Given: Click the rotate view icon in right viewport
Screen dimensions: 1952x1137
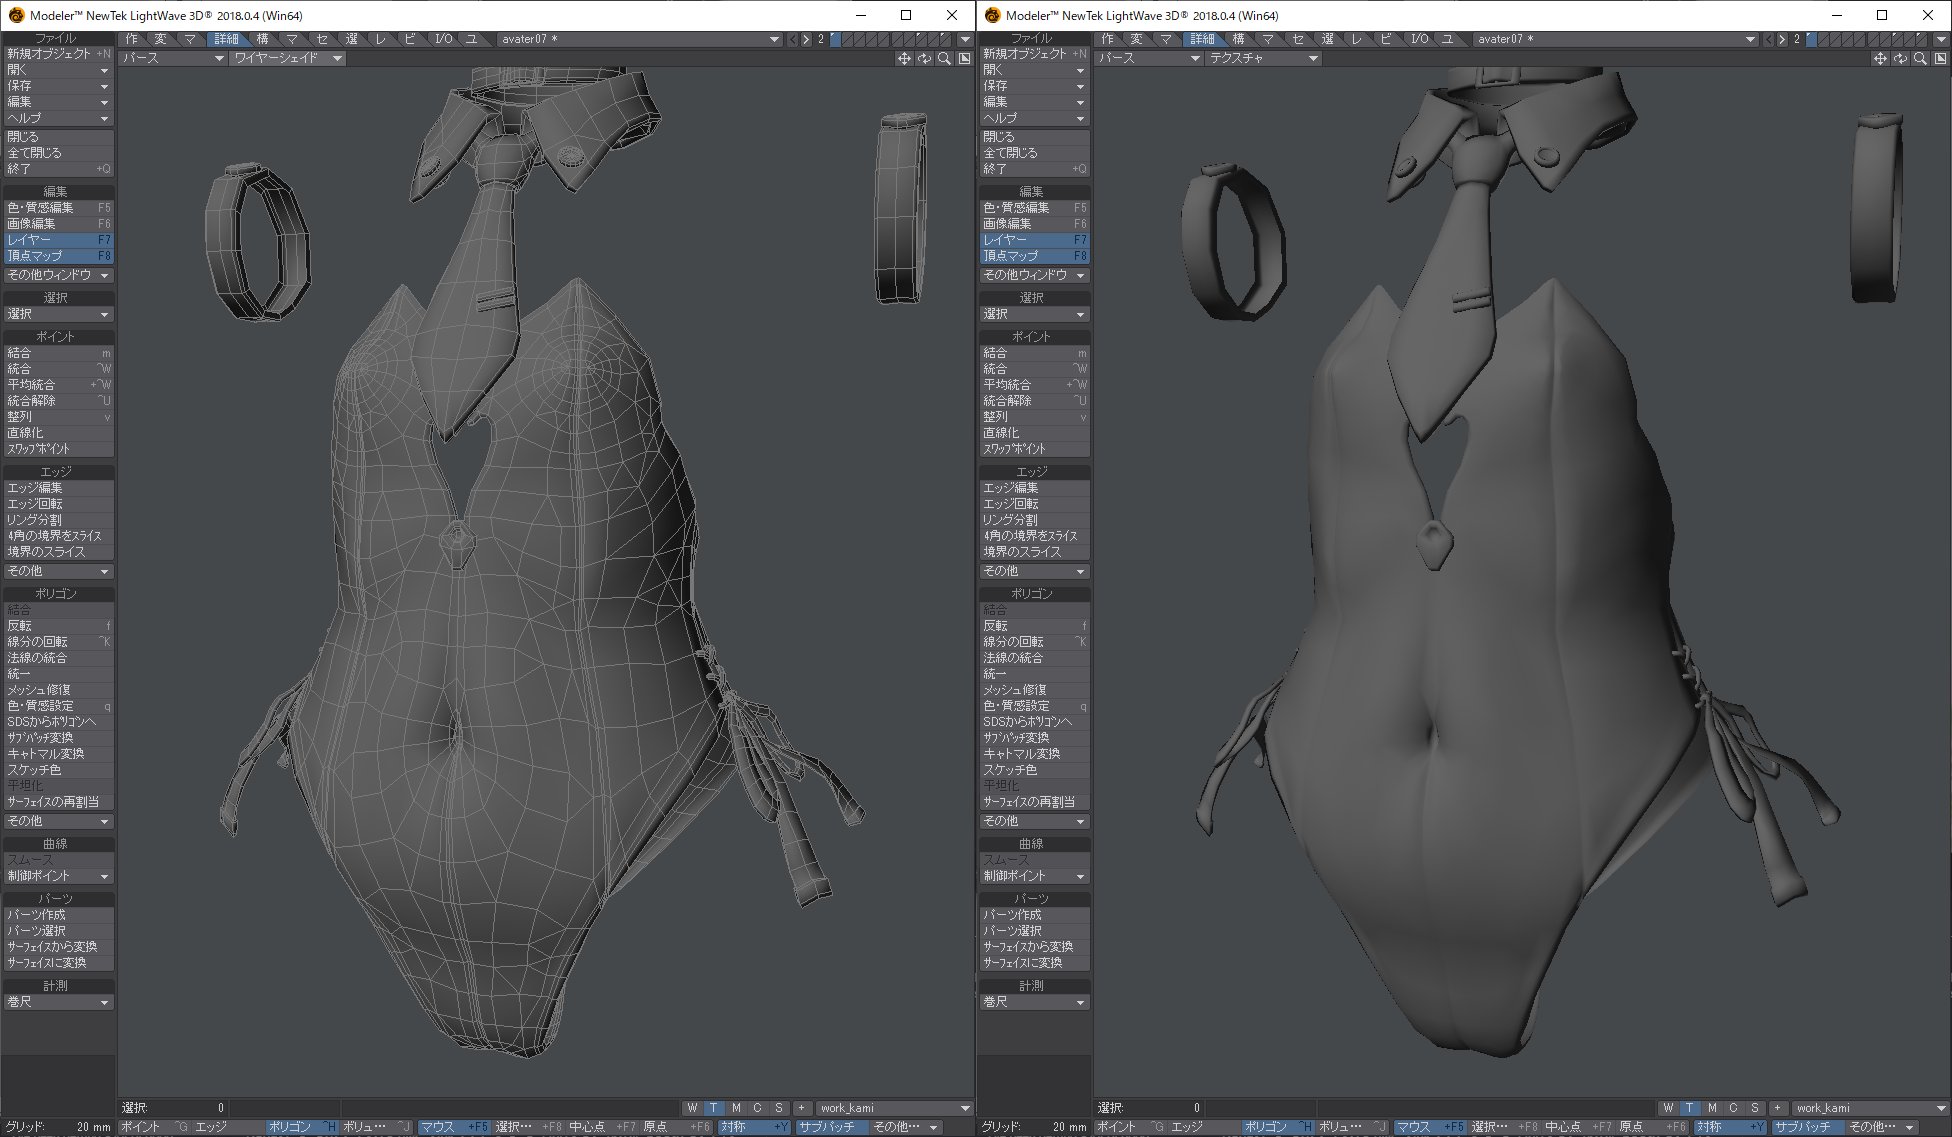Looking at the screenshot, I should point(1900,59).
